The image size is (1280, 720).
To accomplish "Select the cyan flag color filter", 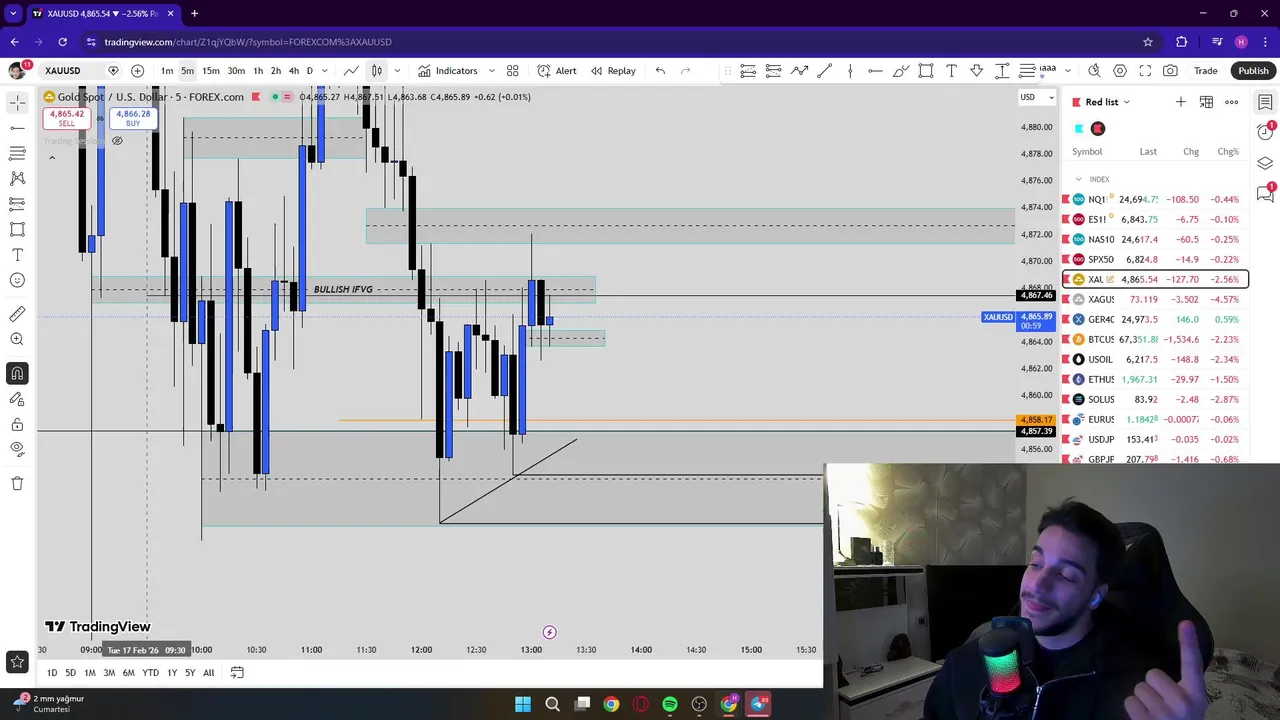I will coord(1079,129).
